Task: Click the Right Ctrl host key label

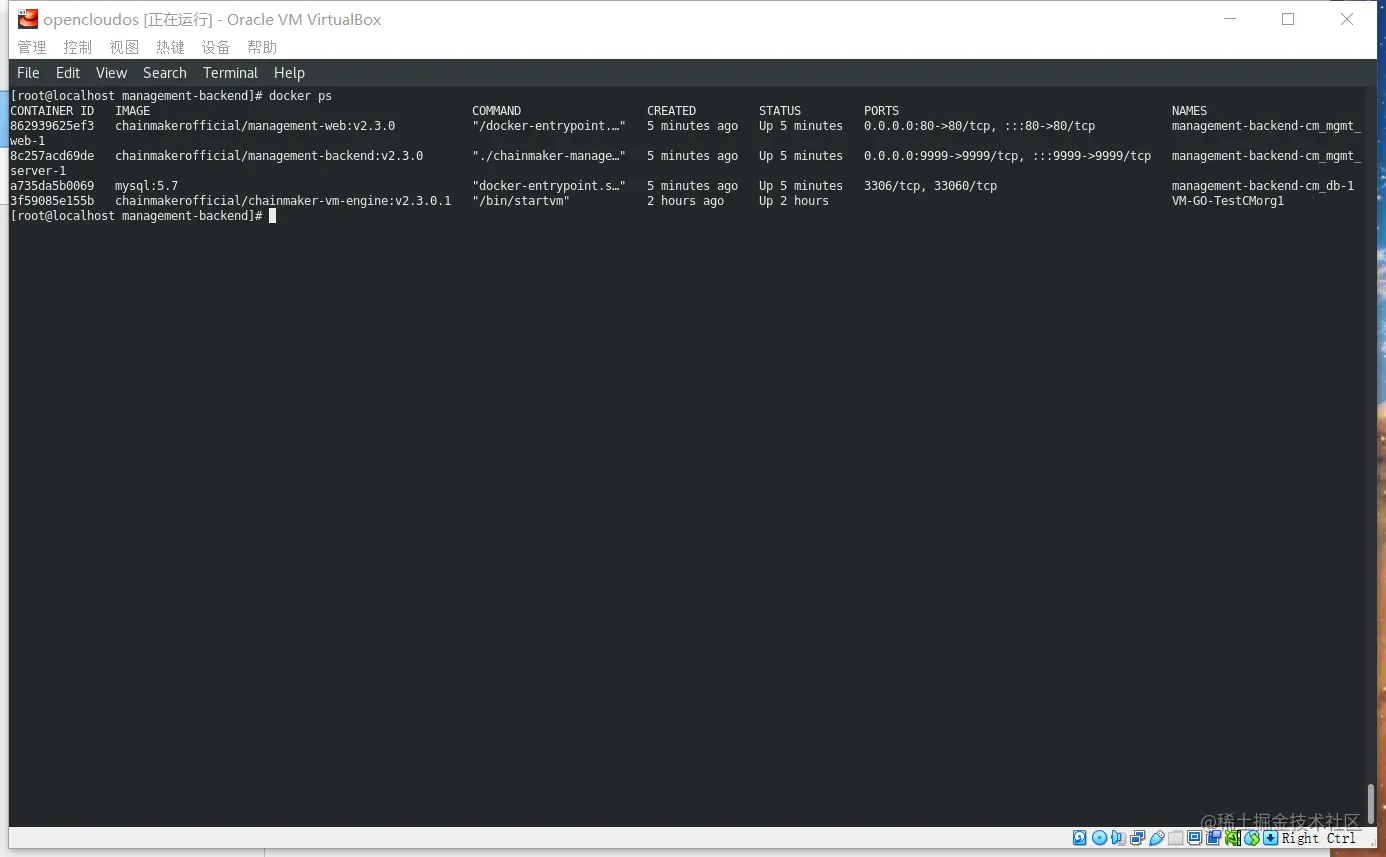Action: click(x=1319, y=838)
